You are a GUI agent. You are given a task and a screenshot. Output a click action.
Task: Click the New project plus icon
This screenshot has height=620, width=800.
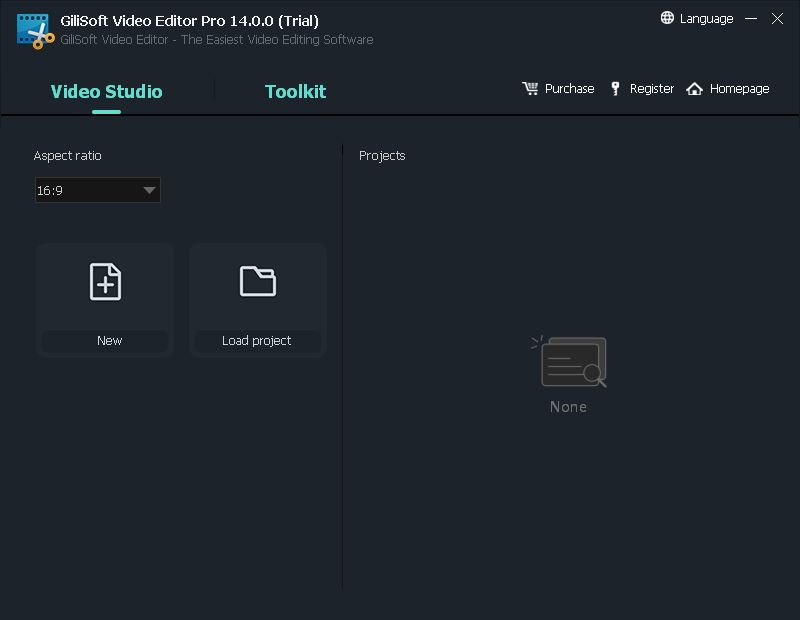pos(104,281)
